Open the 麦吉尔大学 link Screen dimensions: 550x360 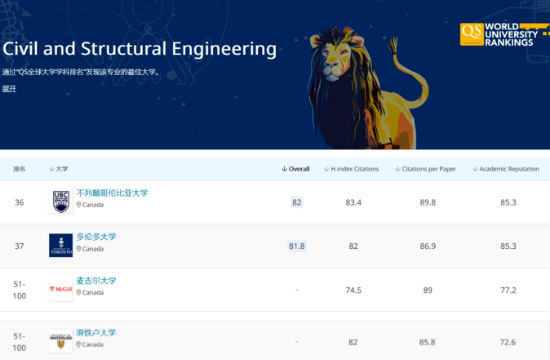pyautogui.click(x=96, y=281)
